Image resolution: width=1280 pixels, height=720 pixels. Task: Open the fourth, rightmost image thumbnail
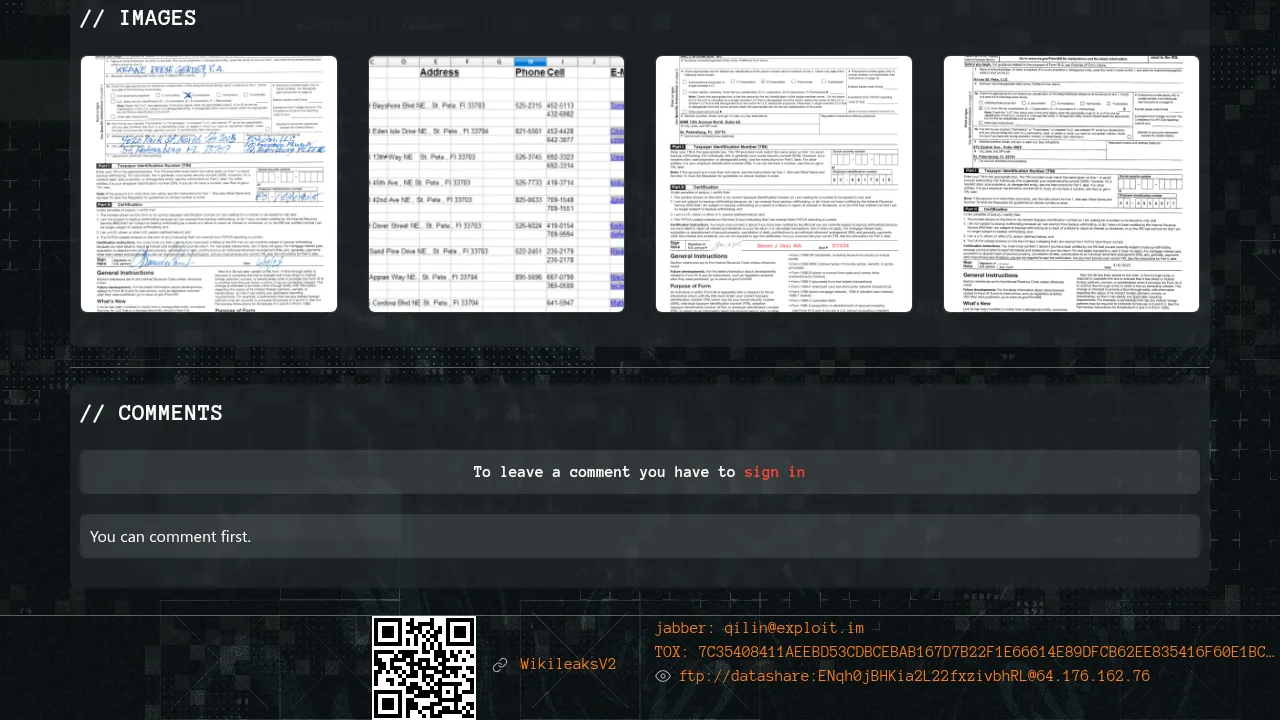1071,184
